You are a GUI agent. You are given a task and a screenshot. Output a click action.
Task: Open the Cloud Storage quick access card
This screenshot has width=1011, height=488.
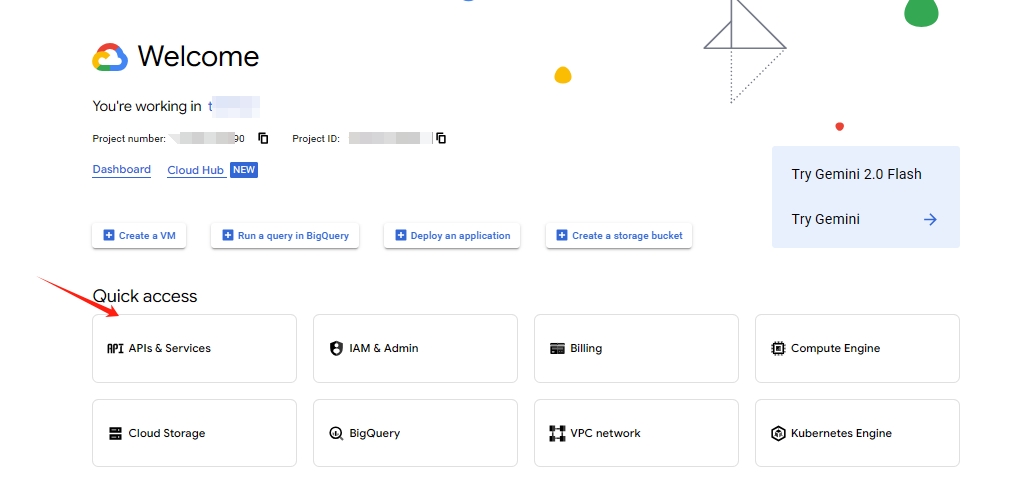(x=194, y=433)
